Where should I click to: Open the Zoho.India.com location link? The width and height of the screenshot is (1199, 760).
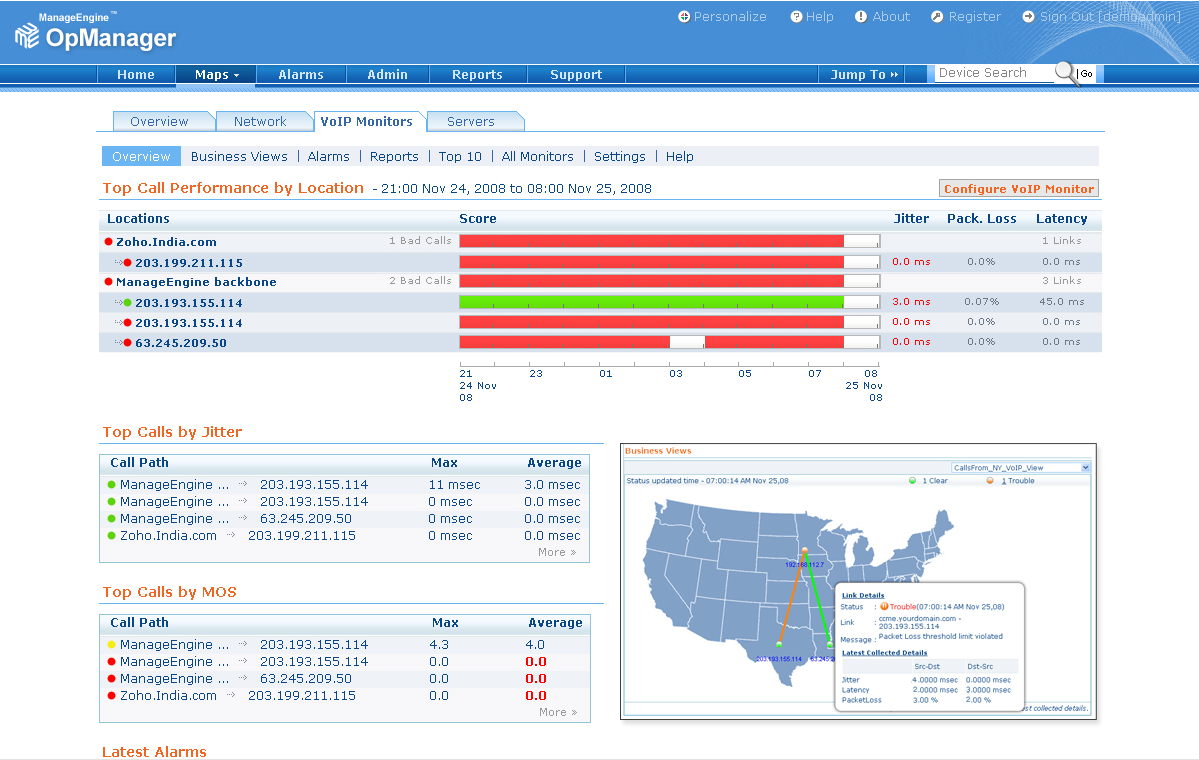click(166, 242)
